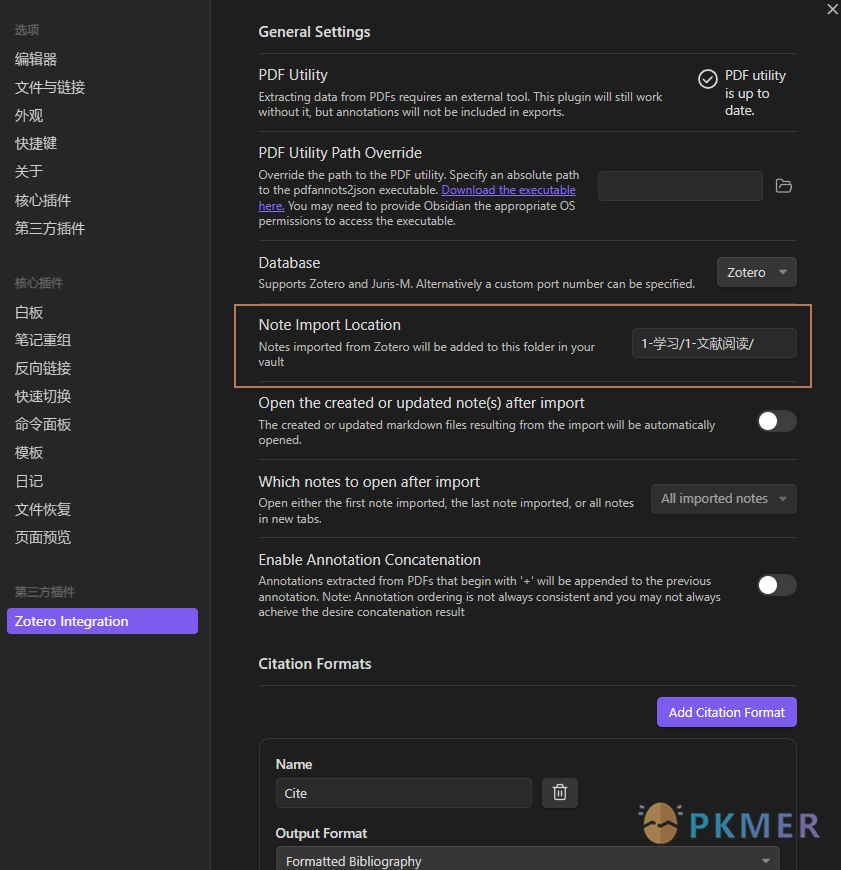Open 白板 plugin settings
The image size is (841, 870).
(29, 312)
